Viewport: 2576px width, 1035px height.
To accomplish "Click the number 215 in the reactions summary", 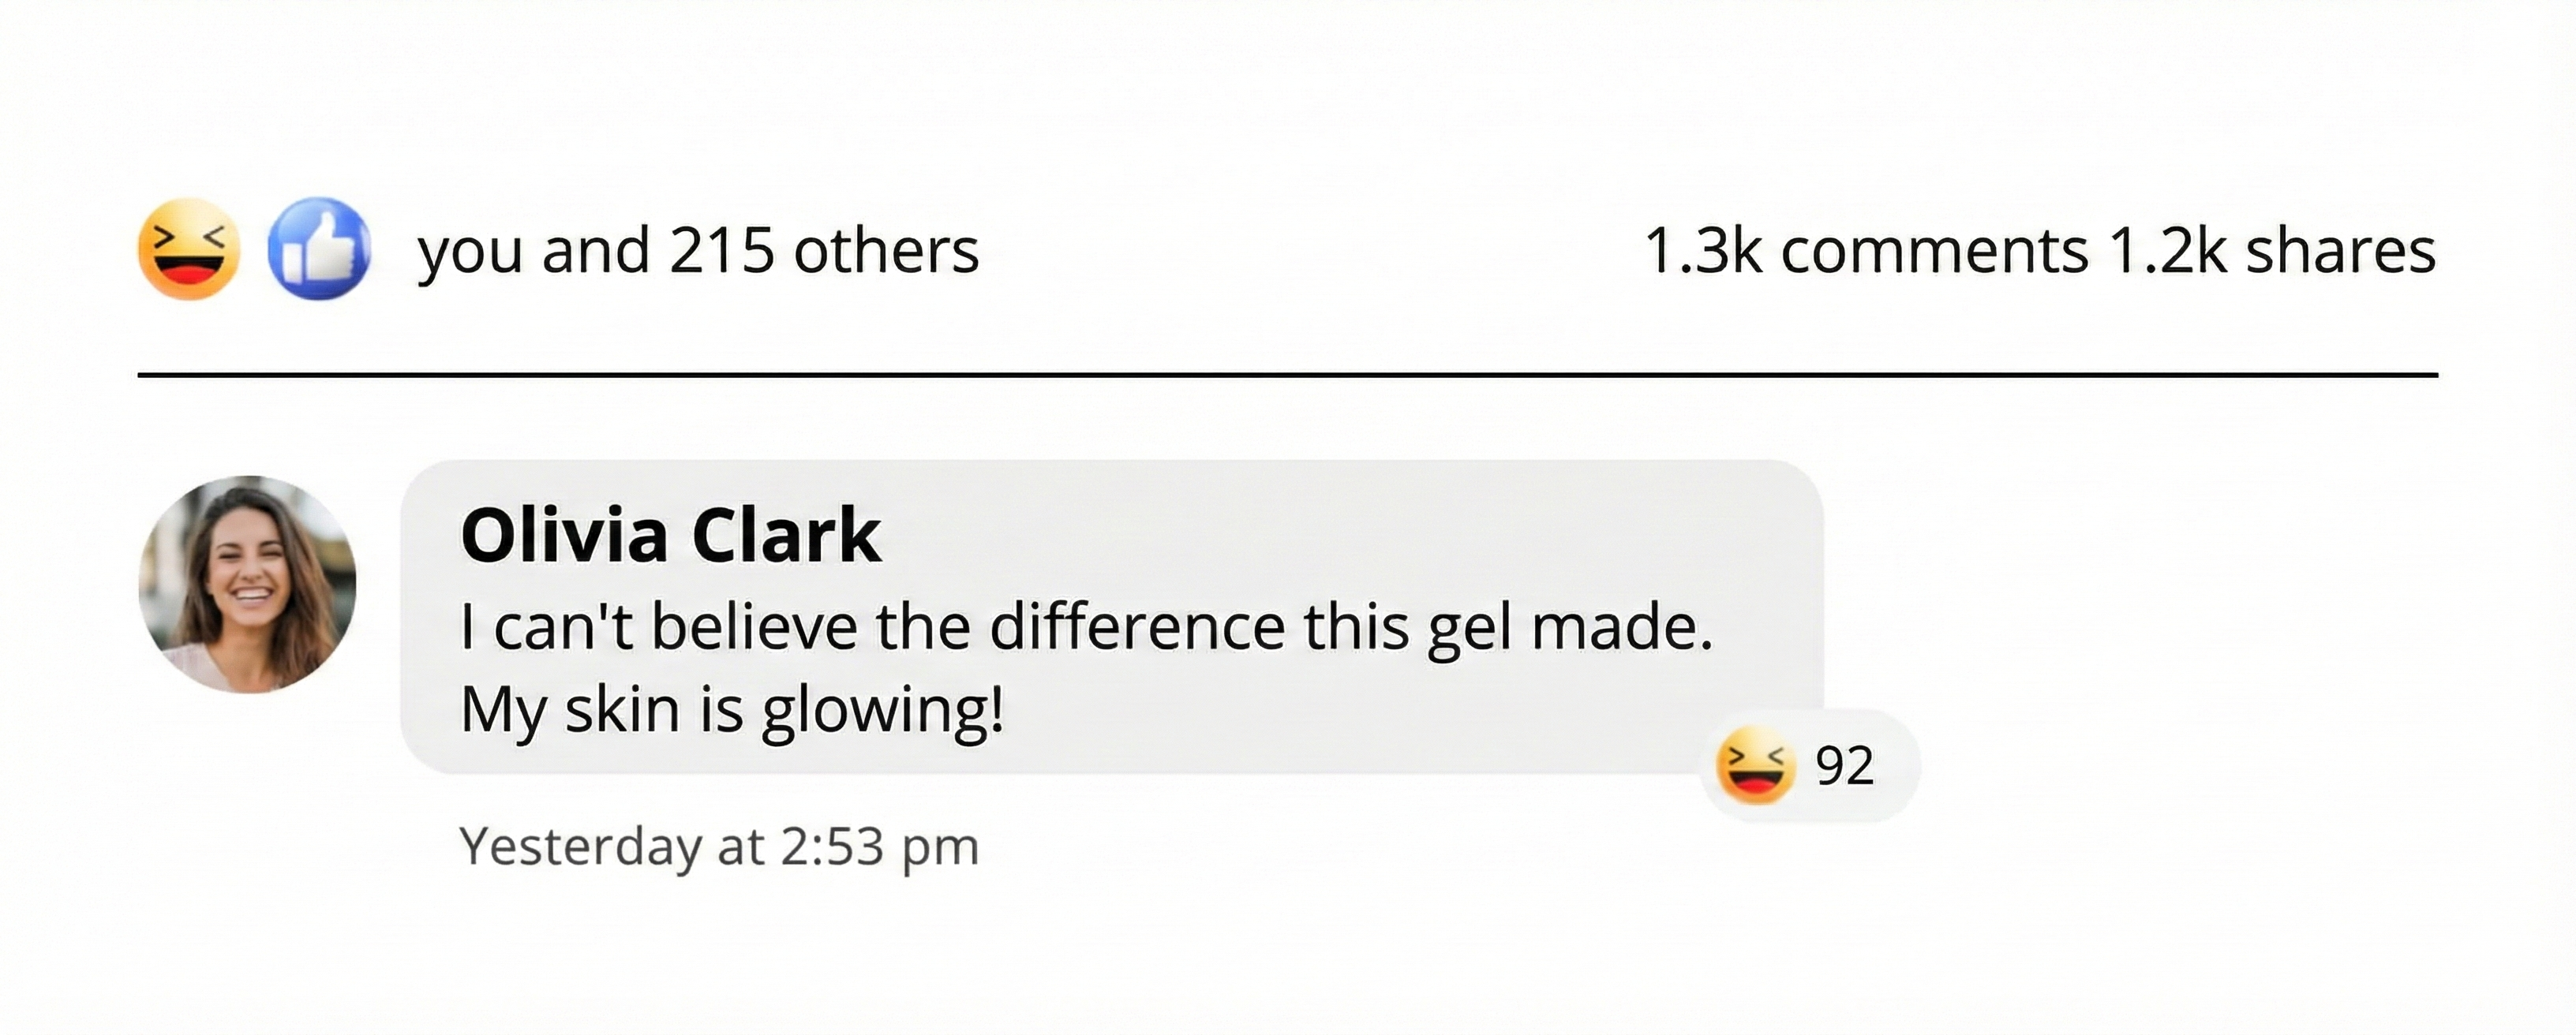I will 721,251.
